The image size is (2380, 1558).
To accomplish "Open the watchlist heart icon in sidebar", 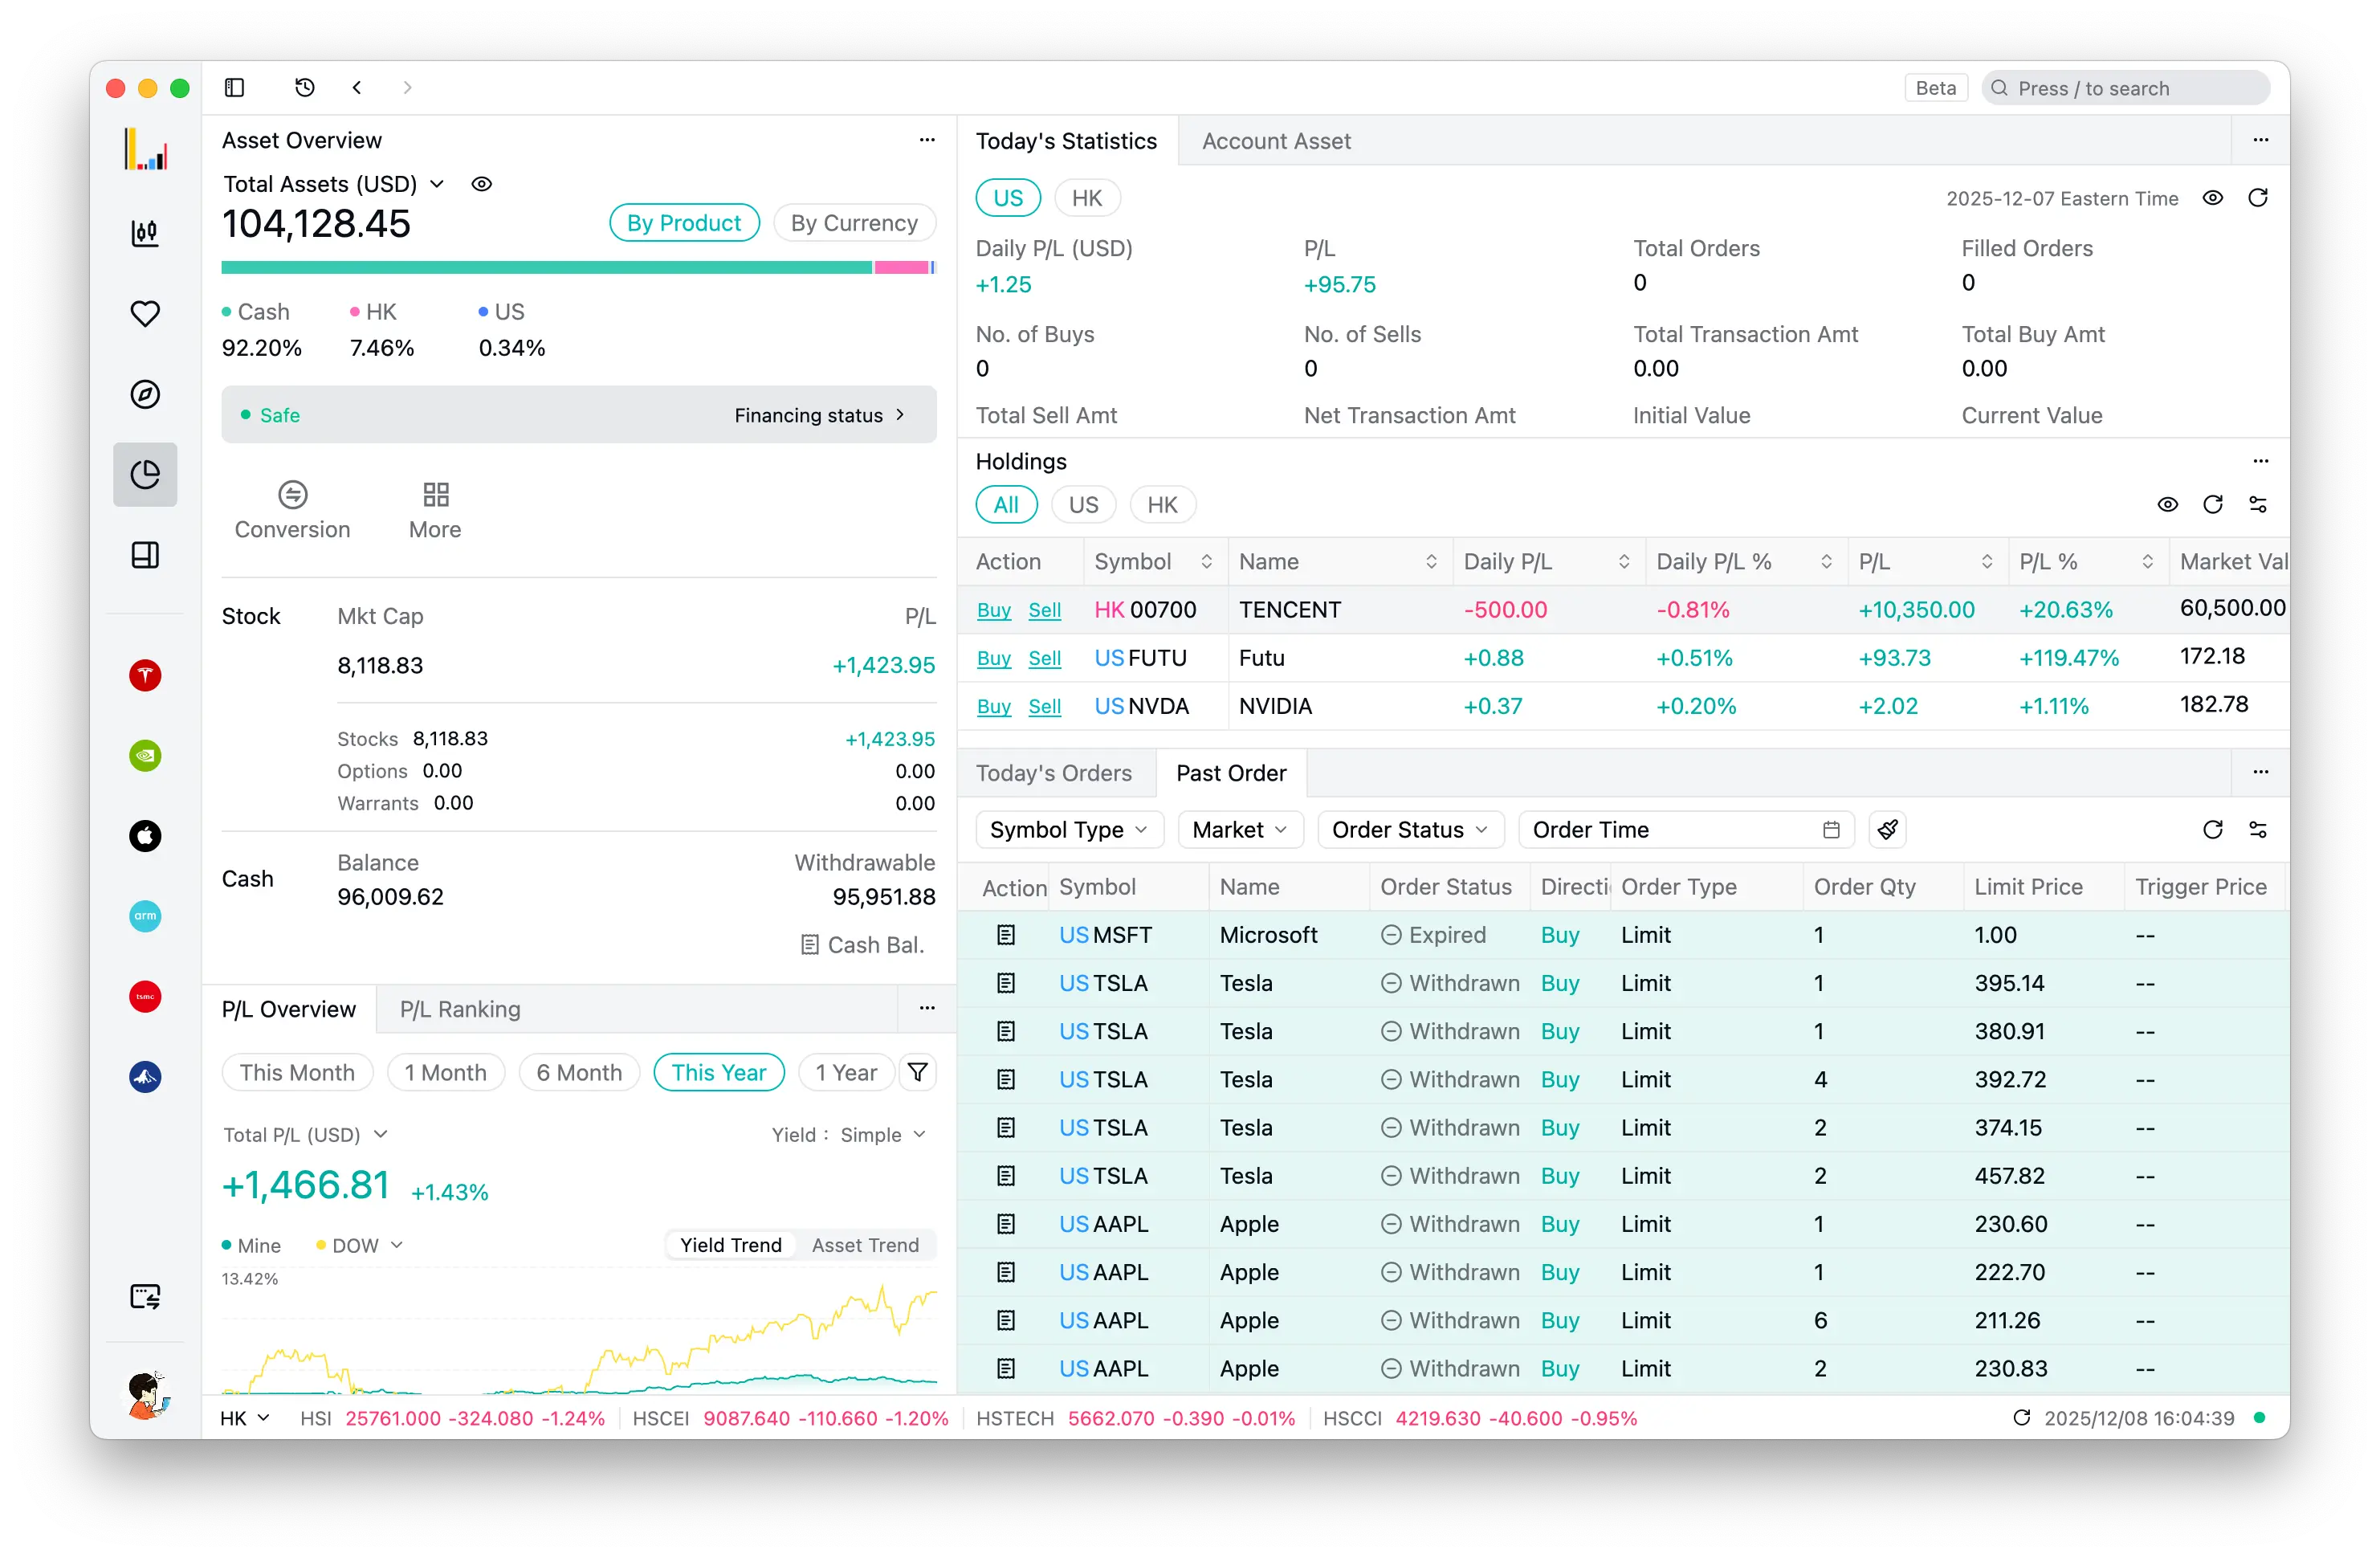I will (x=145, y=314).
